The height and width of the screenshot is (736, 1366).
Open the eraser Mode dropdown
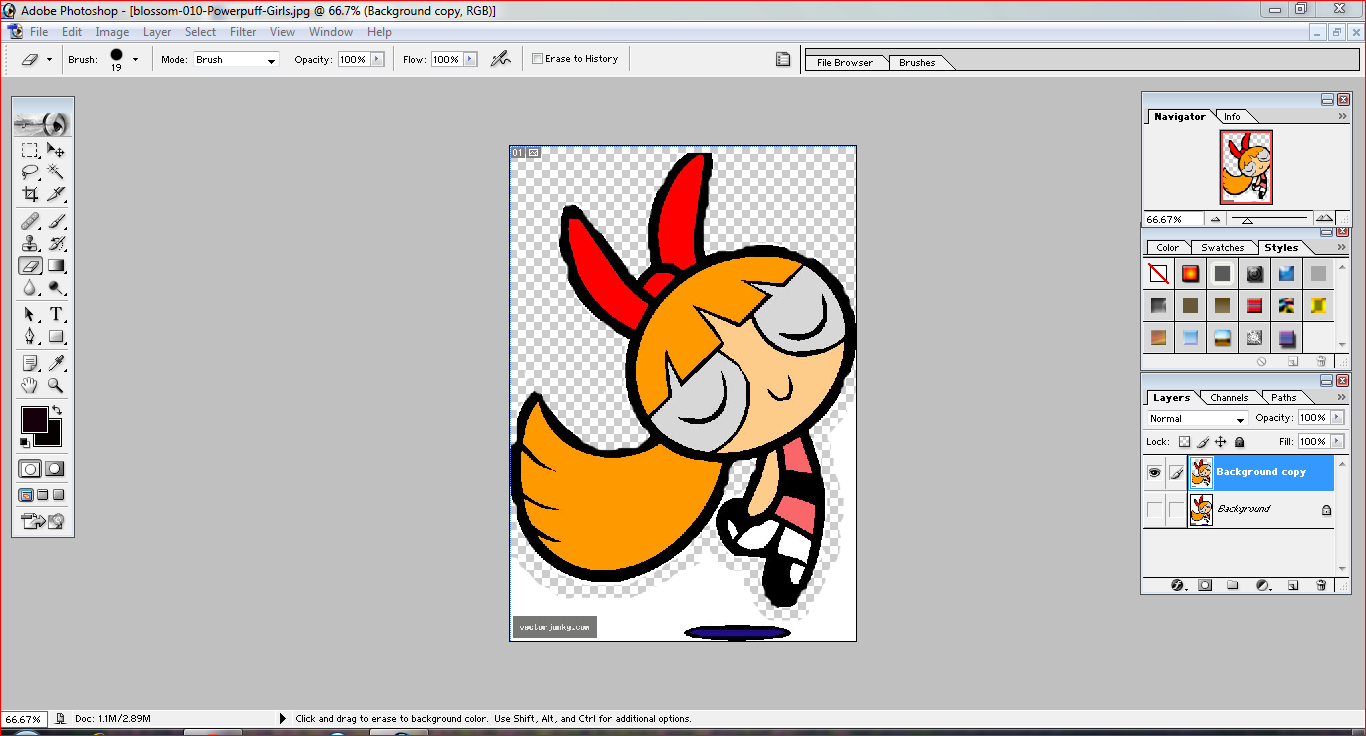point(271,60)
